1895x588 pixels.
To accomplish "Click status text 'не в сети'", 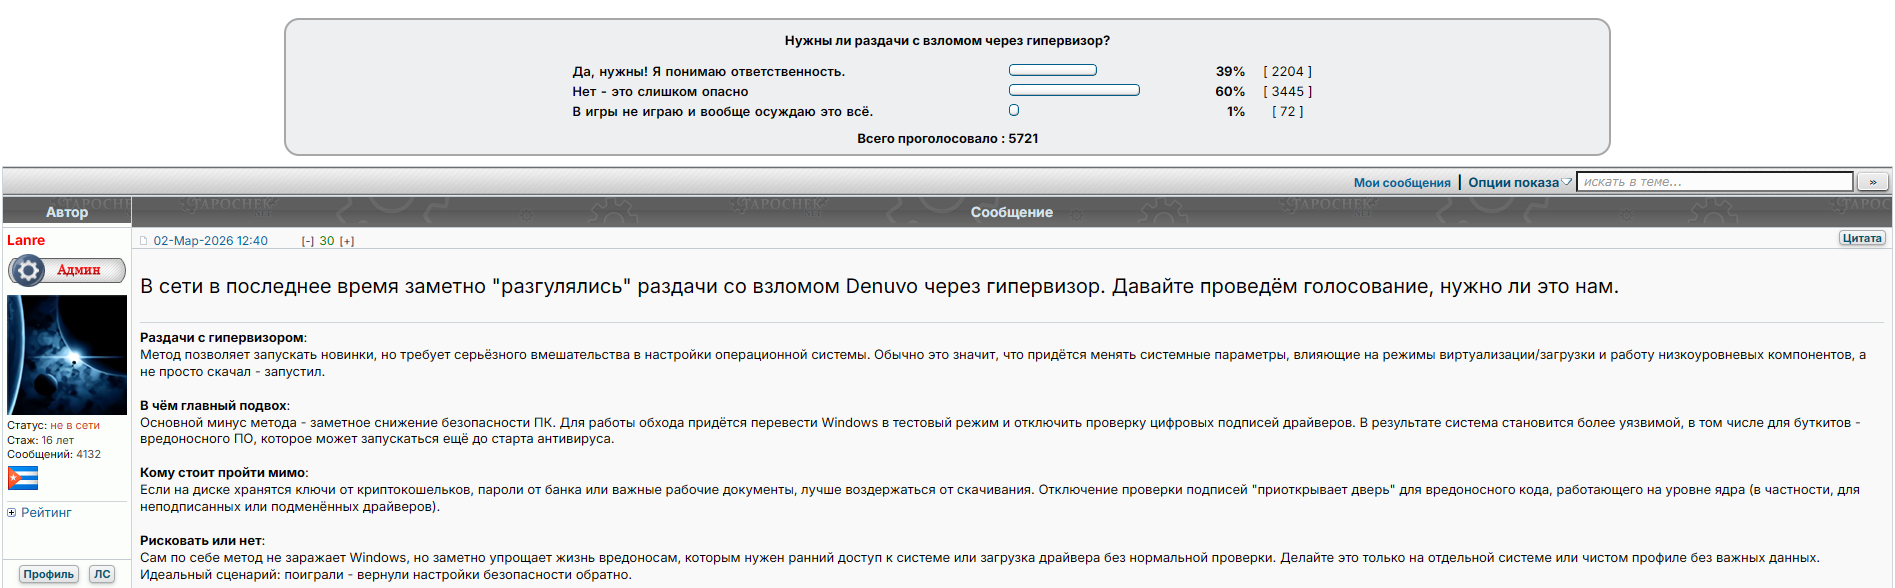I will coord(75,425).
